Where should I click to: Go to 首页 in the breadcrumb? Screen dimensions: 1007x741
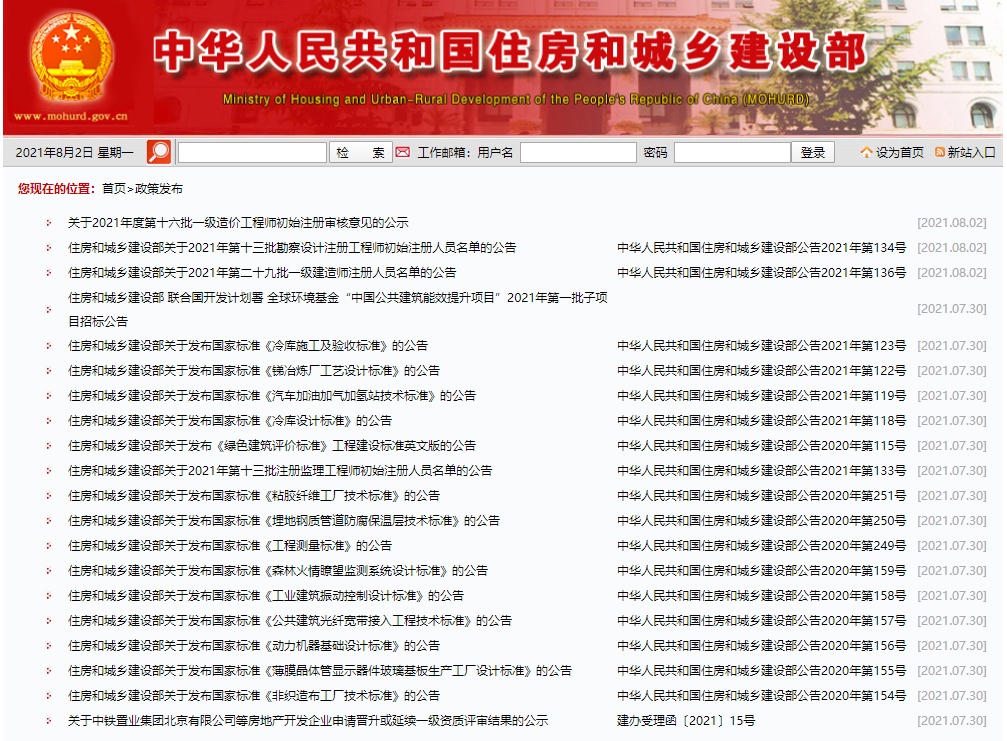[x=114, y=189]
